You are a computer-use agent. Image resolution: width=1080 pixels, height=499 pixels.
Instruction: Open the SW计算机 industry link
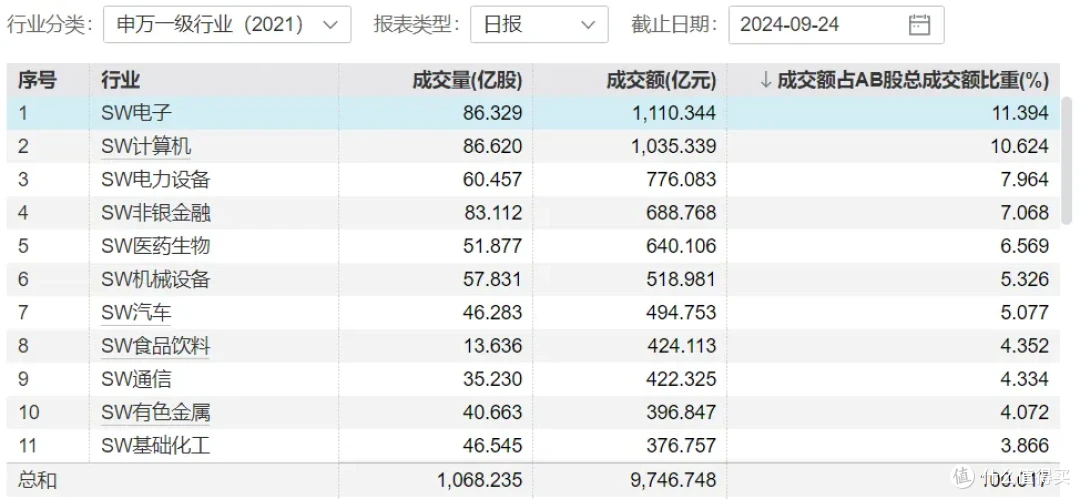146,146
